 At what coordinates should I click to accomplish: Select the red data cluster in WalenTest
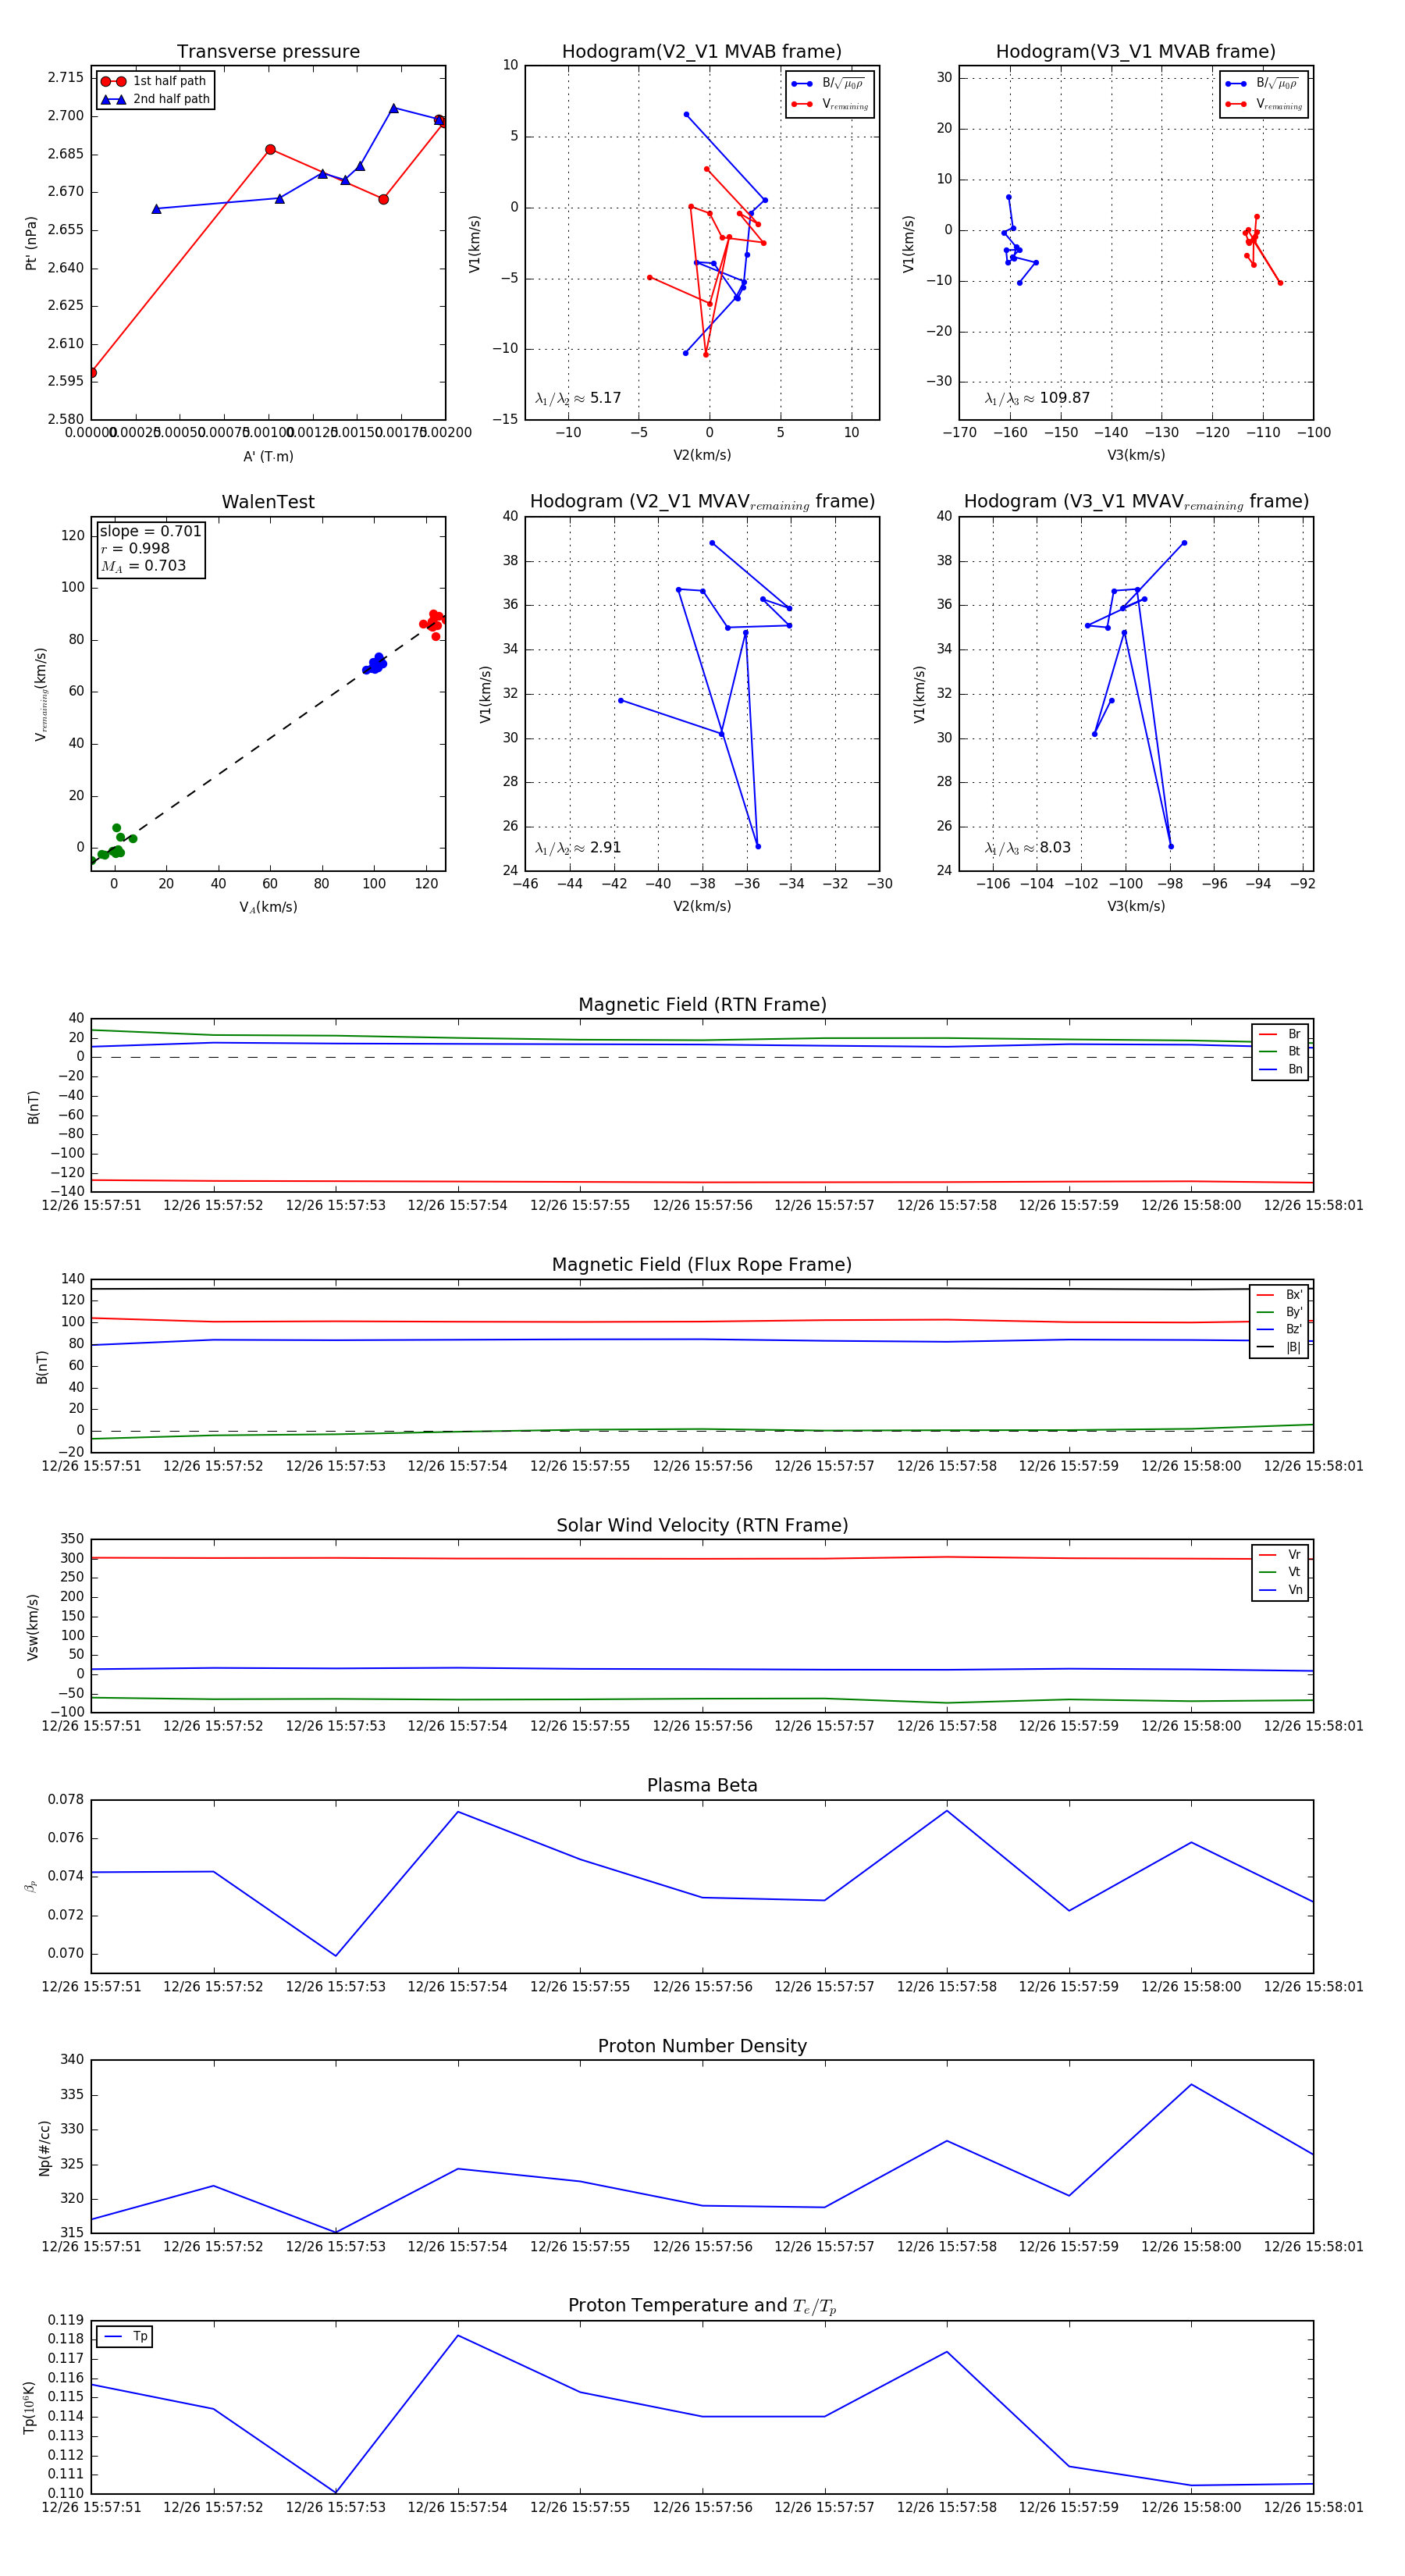point(433,622)
